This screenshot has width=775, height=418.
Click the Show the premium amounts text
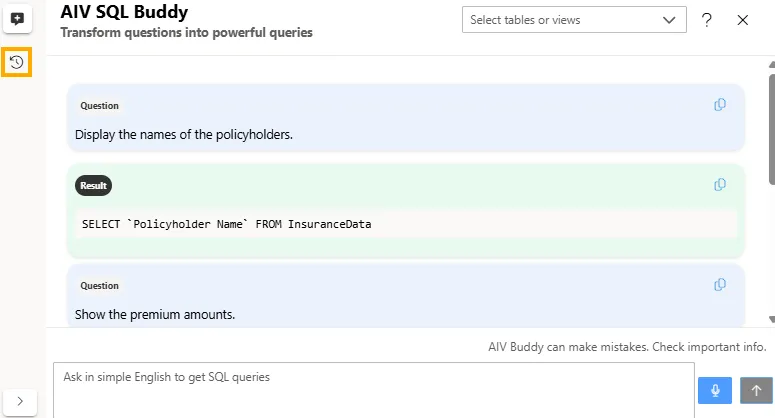point(155,314)
